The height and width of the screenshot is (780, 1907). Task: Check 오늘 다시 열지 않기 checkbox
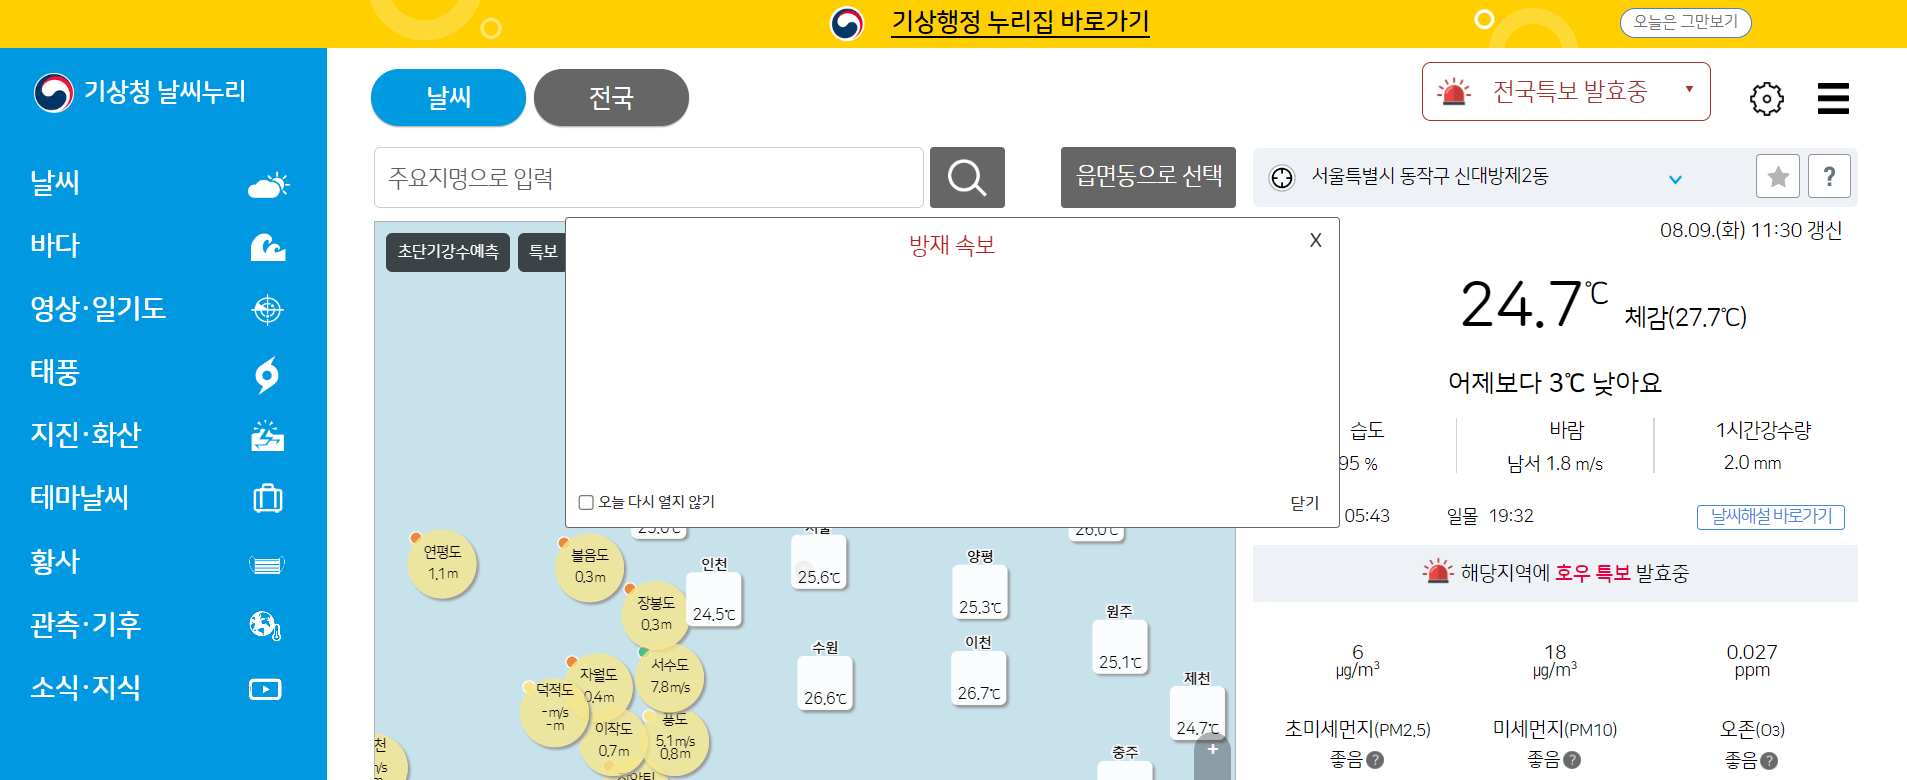pyautogui.click(x=586, y=502)
